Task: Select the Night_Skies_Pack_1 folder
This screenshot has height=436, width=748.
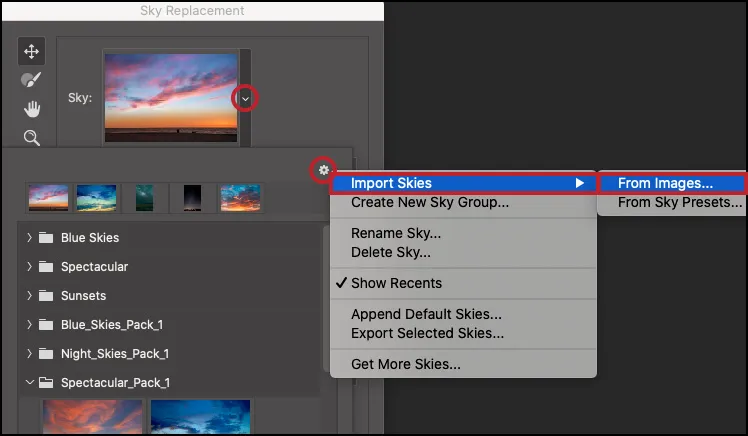Action: coord(114,354)
